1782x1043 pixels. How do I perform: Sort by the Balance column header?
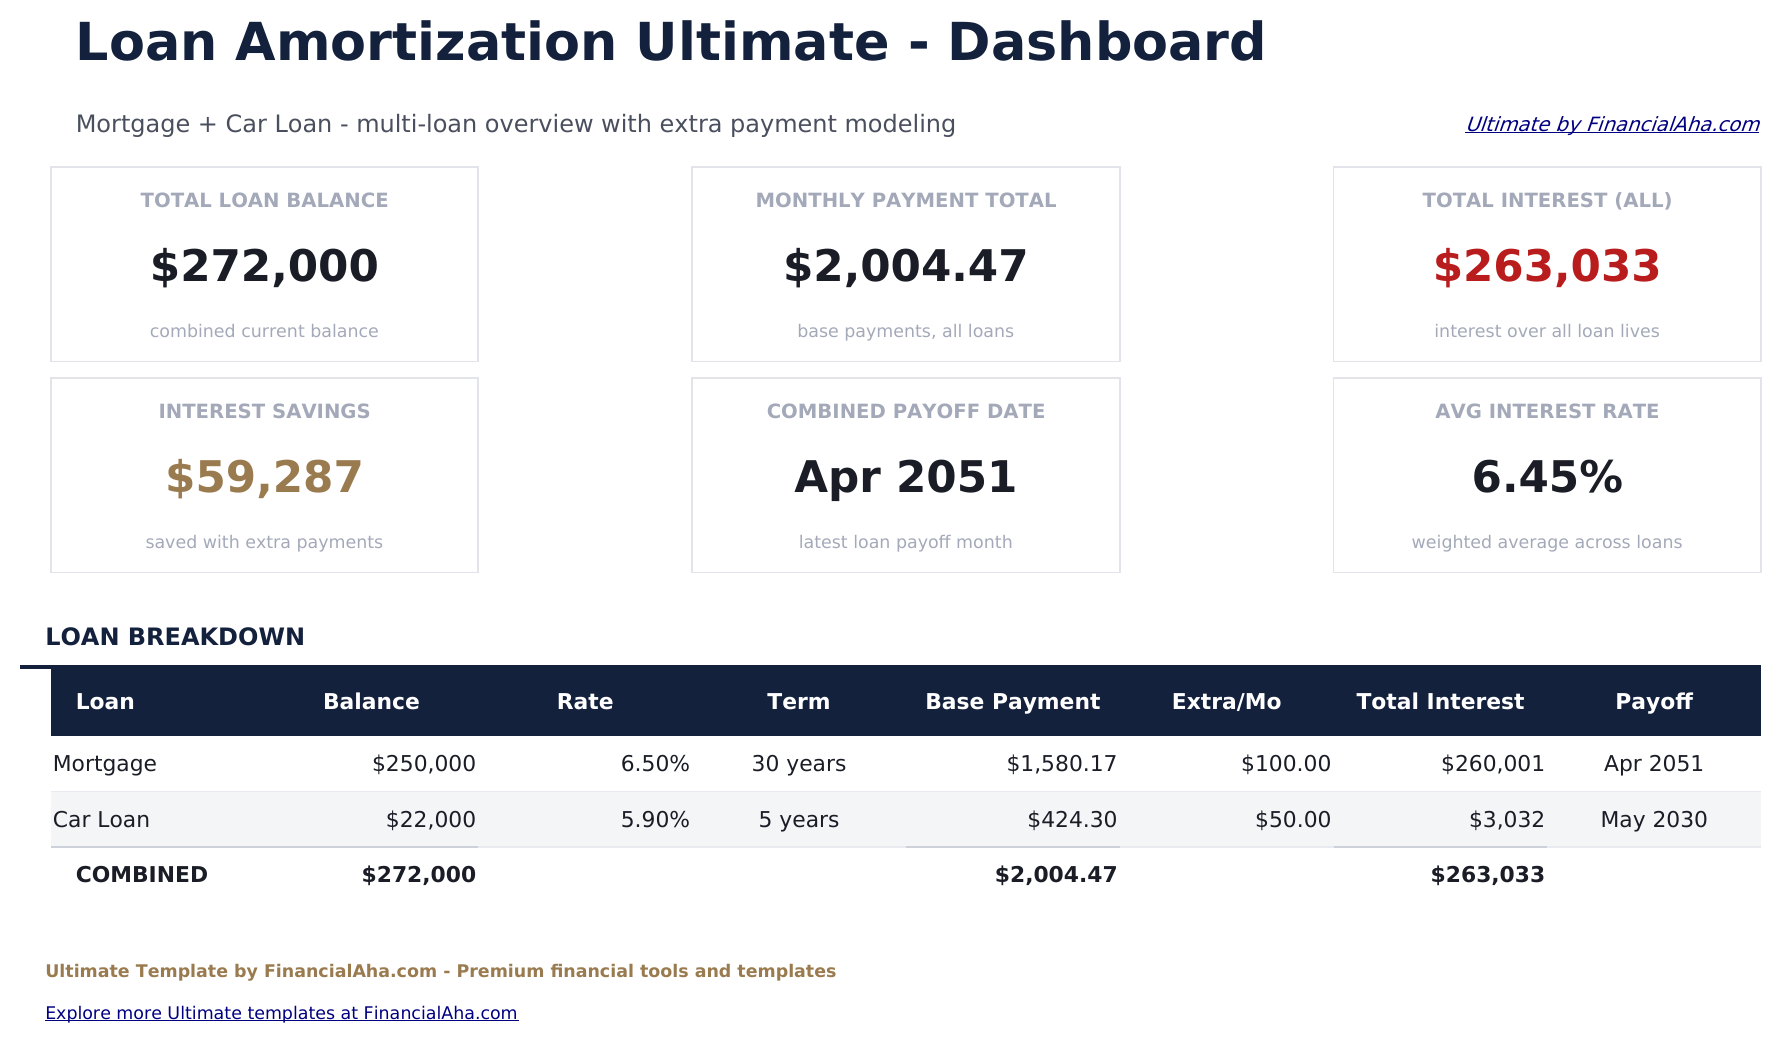pyautogui.click(x=371, y=701)
